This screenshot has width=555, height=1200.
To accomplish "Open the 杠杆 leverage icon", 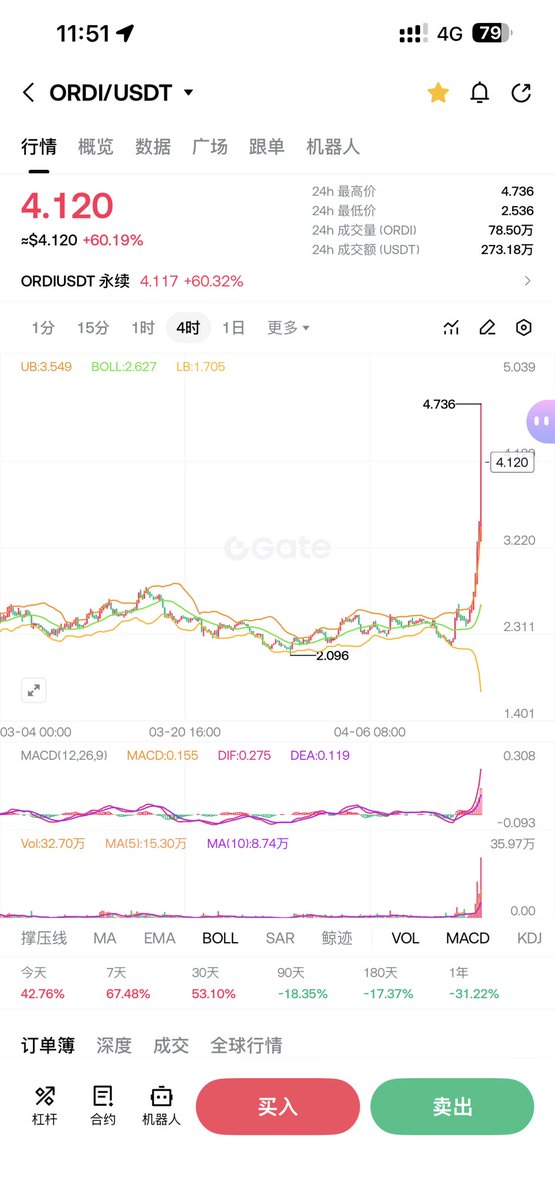I will (x=45, y=1106).
